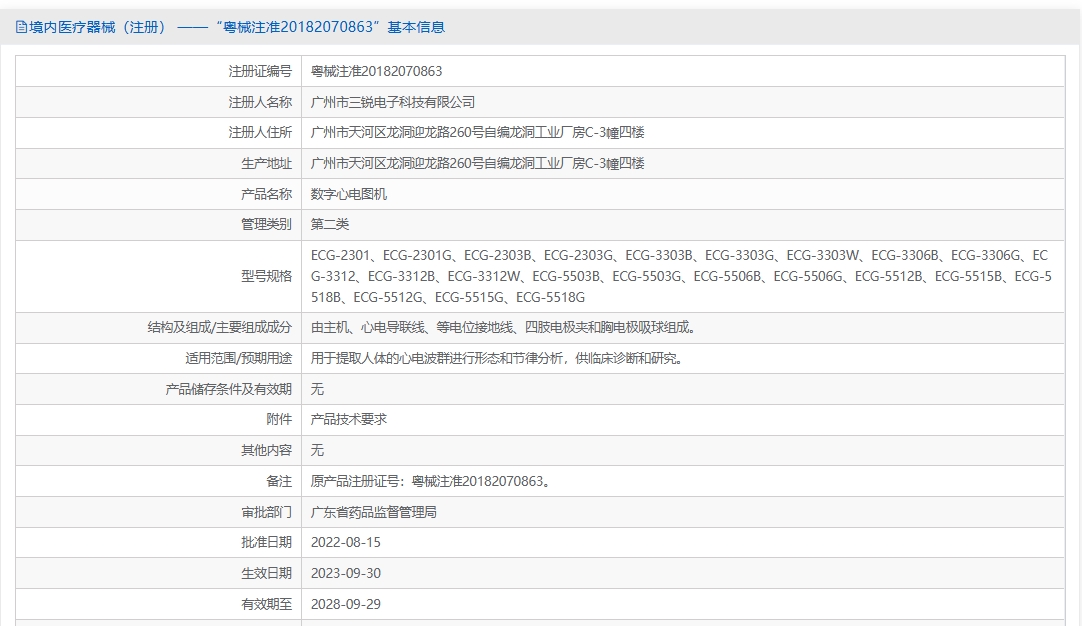Click the label 型号规格

click(x=266, y=276)
